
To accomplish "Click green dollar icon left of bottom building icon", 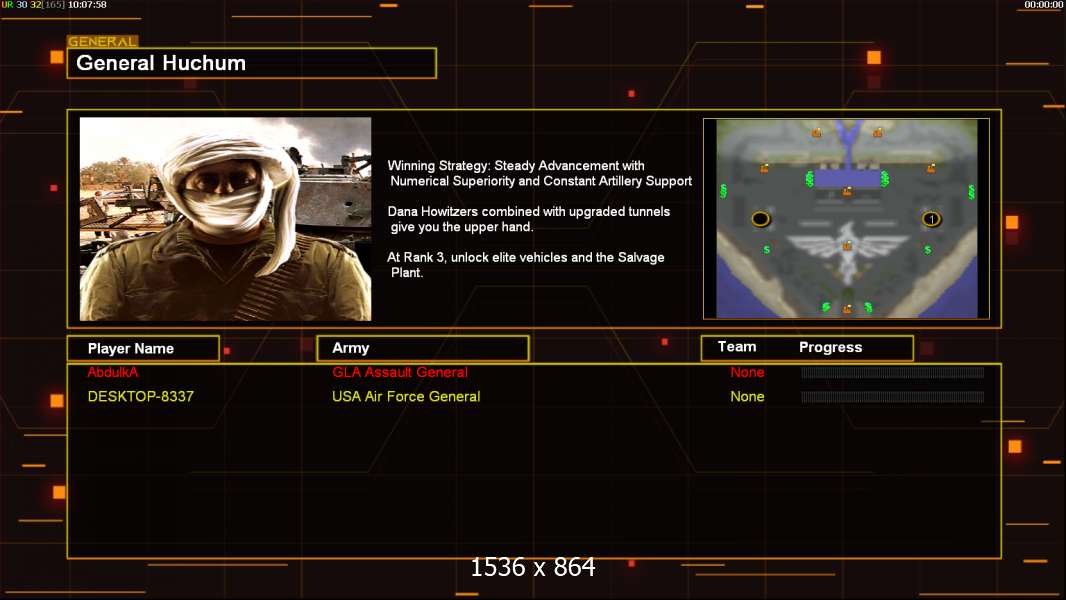I will [825, 307].
